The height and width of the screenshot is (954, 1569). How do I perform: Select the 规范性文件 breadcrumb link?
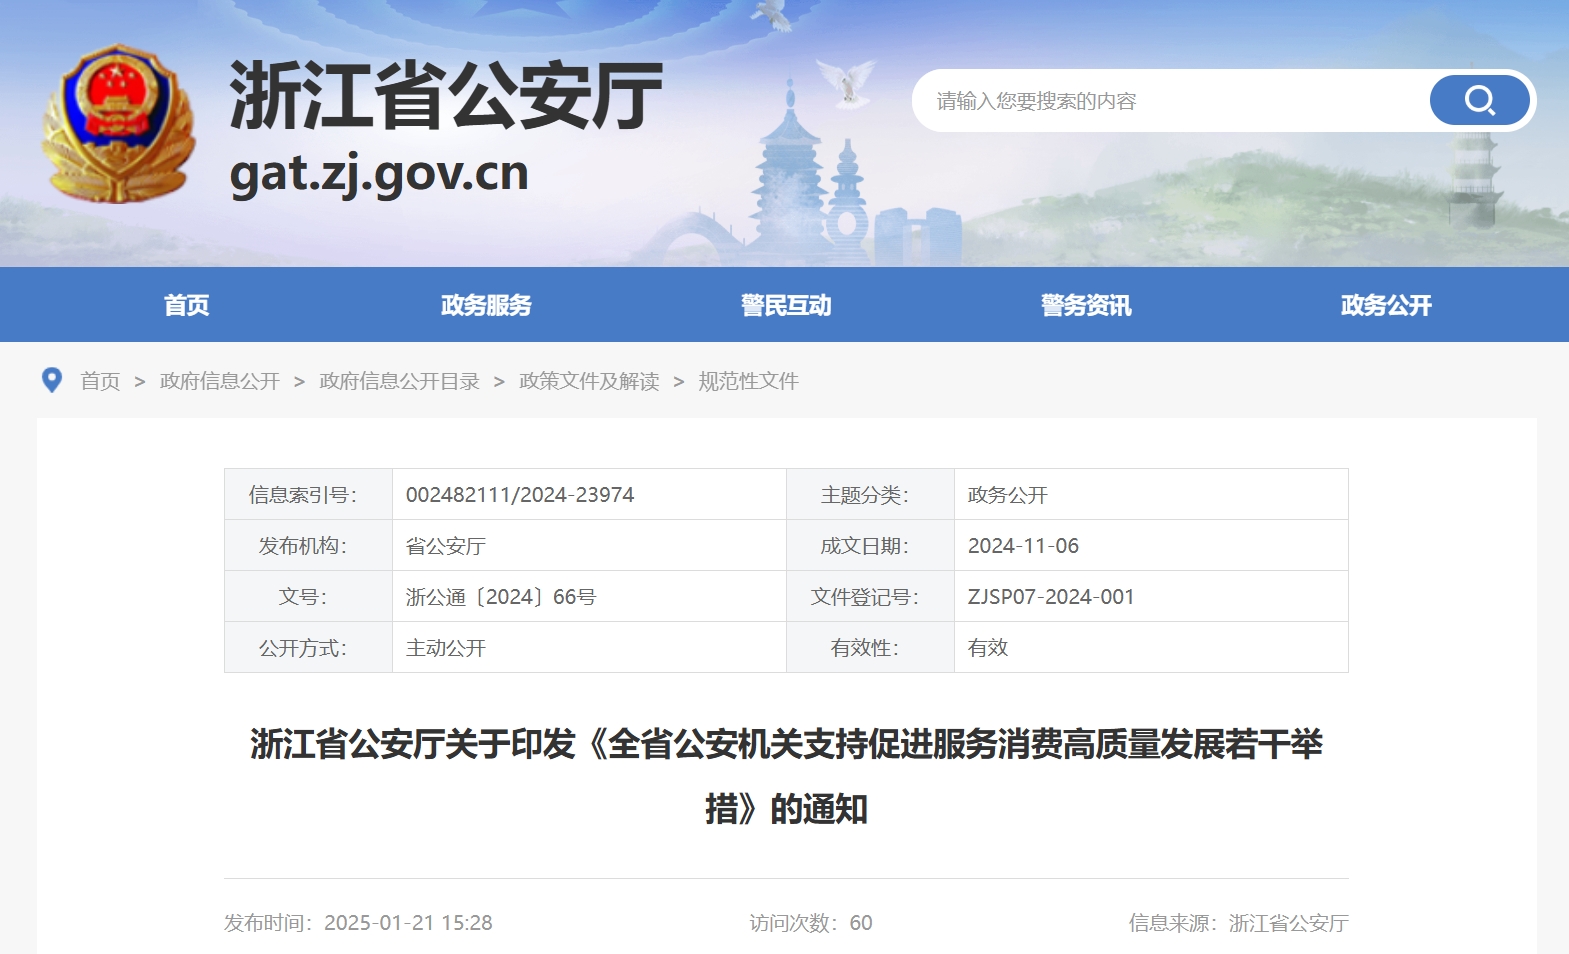coord(748,381)
